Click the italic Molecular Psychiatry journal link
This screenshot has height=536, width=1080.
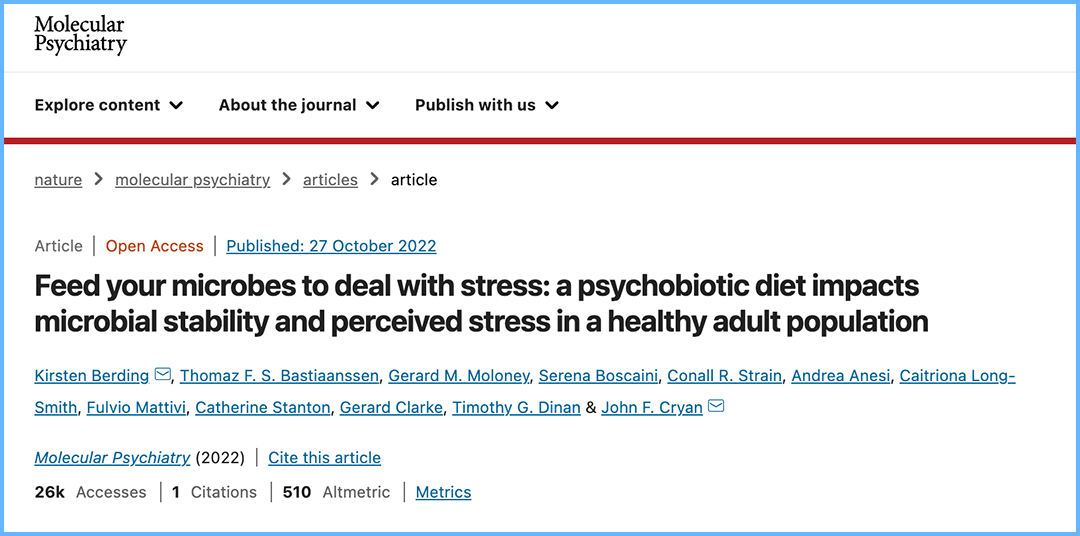coord(112,458)
